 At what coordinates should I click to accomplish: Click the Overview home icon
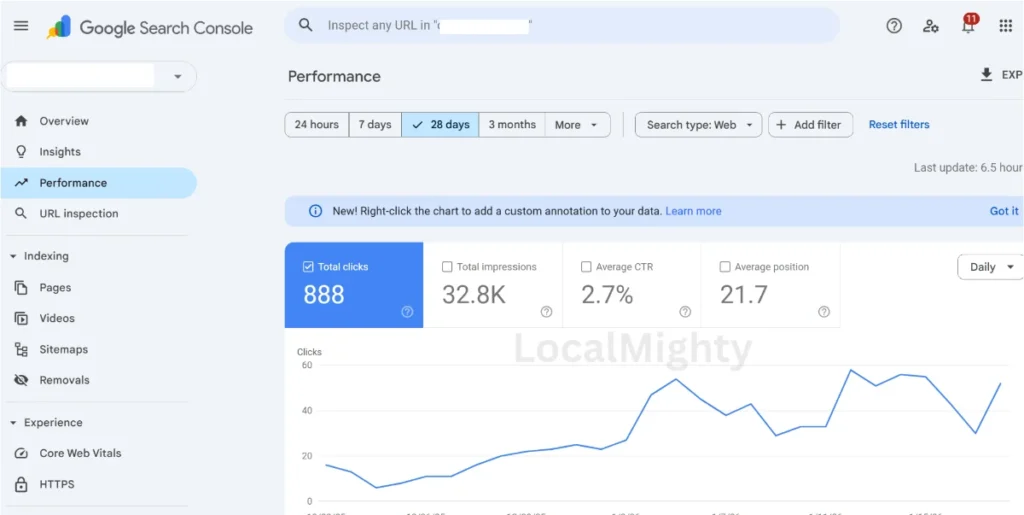[21, 121]
